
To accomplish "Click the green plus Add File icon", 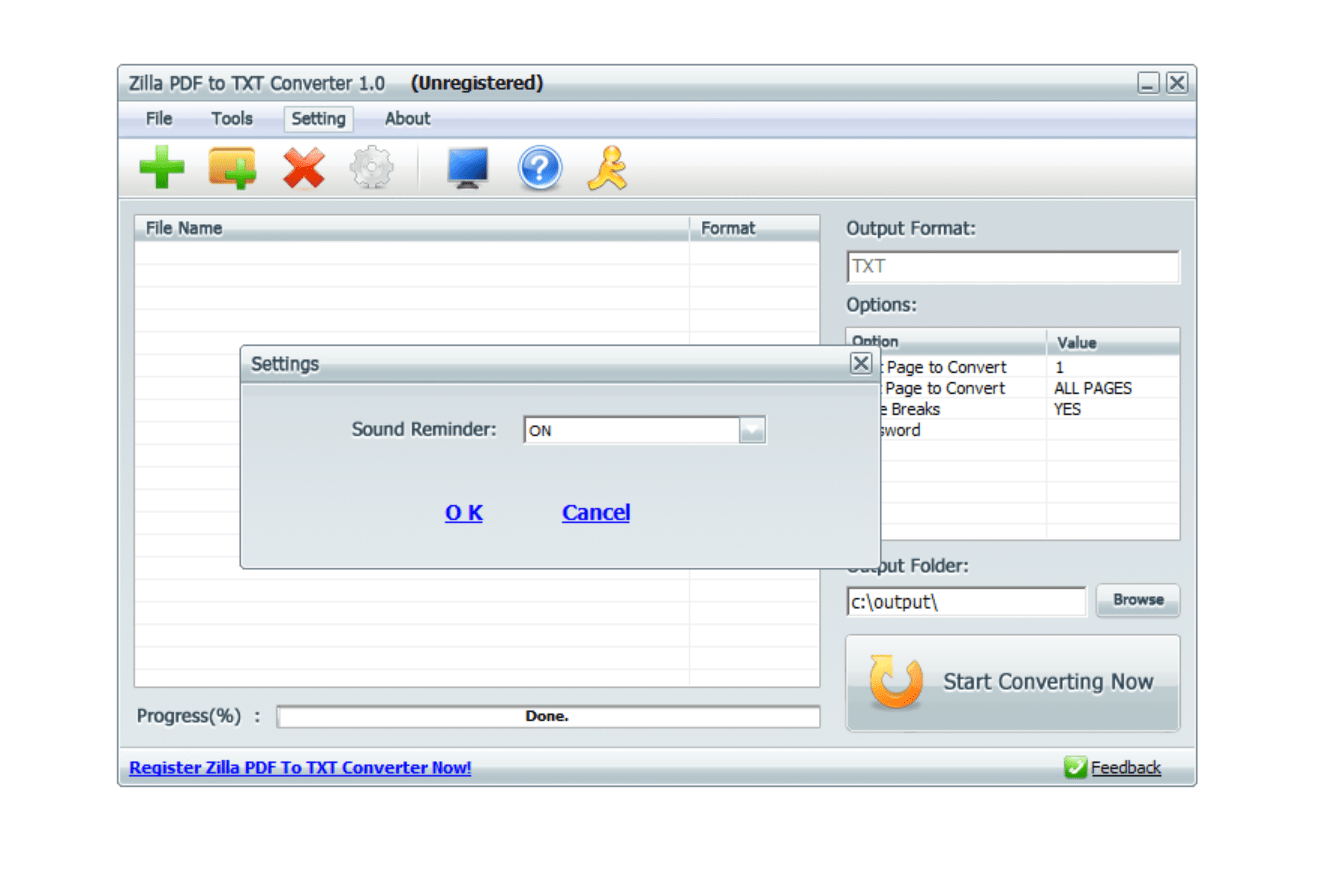I will [x=161, y=168].
